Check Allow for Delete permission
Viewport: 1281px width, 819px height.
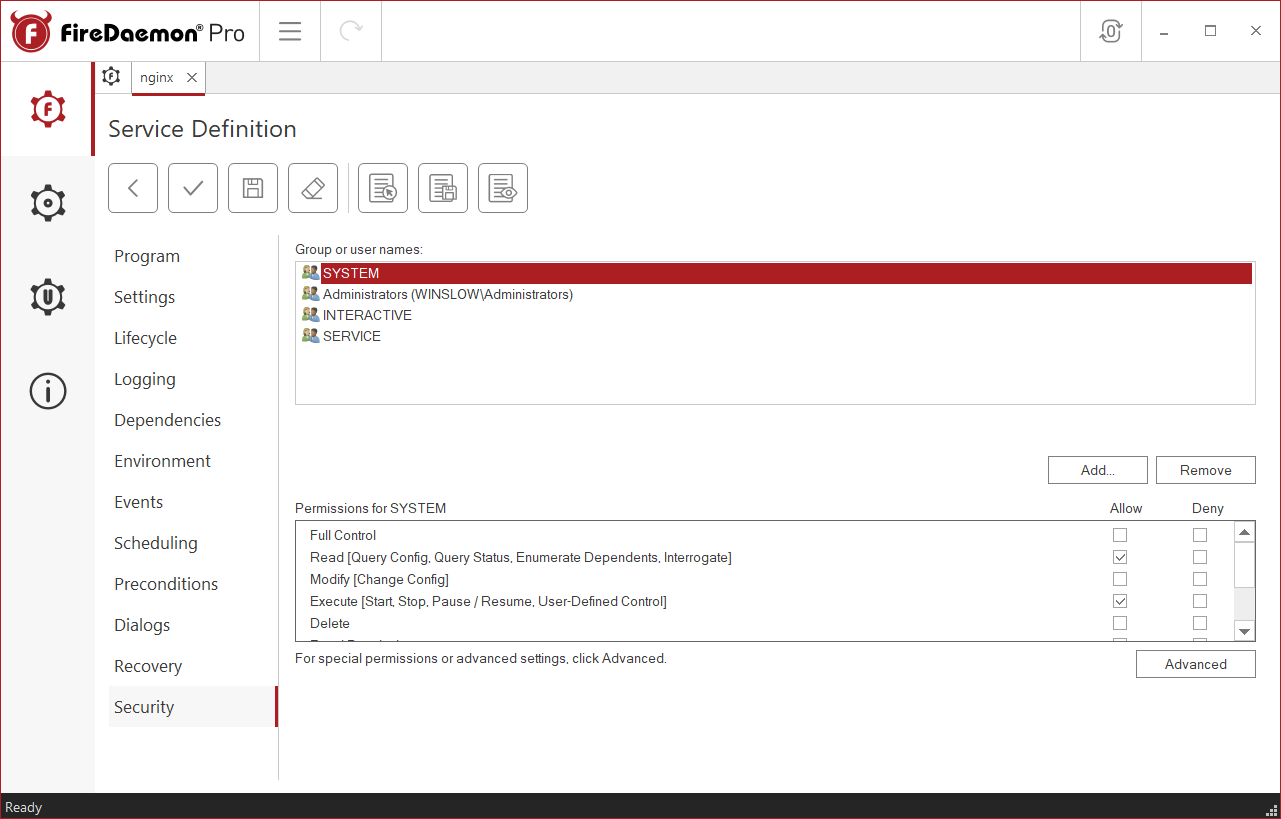click(x=1120, y=623)
